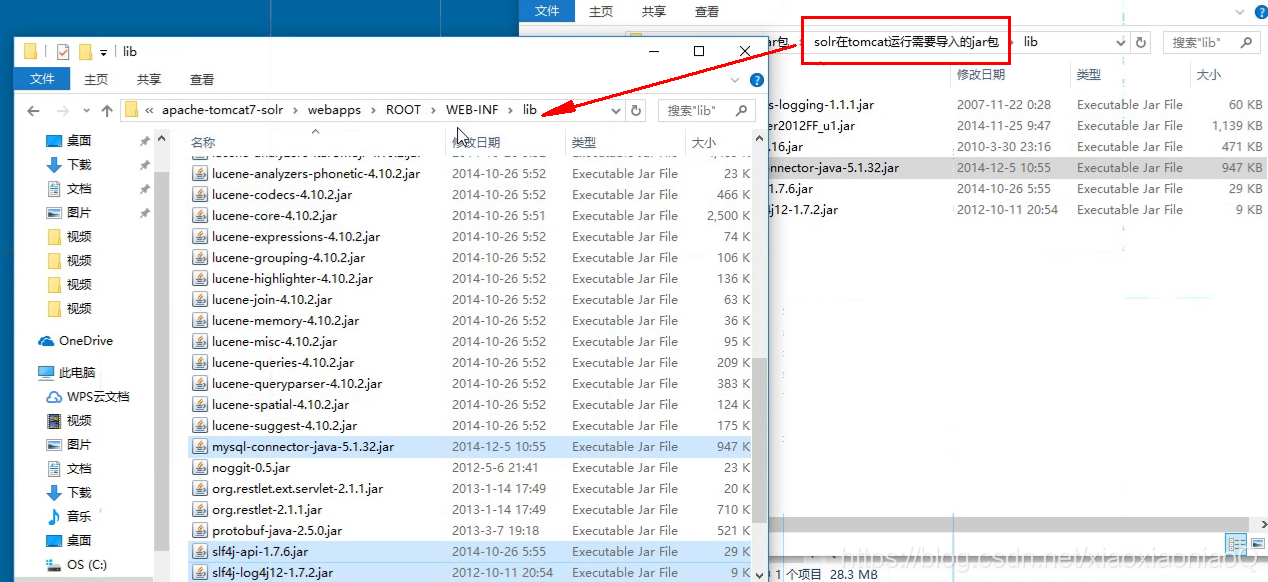Image resolution: width=1268 pixels, height=582 pixels.
Task: Sort by 大小 column in front window
Action: tap(704, 143)
